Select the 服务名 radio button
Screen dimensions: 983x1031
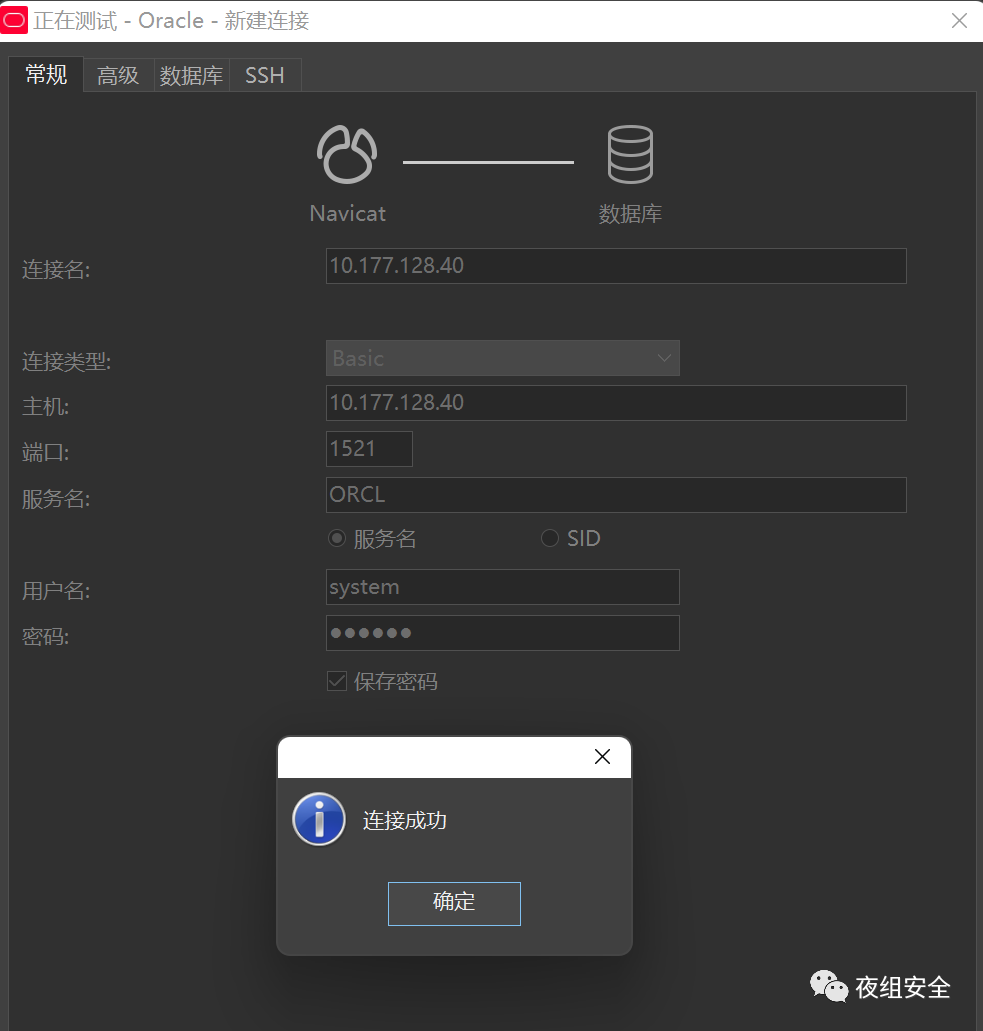337,539
